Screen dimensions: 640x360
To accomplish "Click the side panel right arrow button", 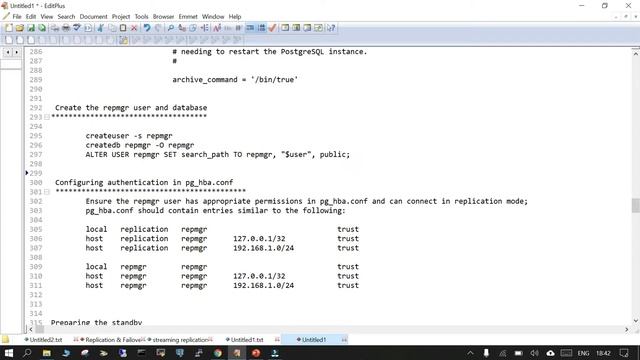I will (16, 52).
